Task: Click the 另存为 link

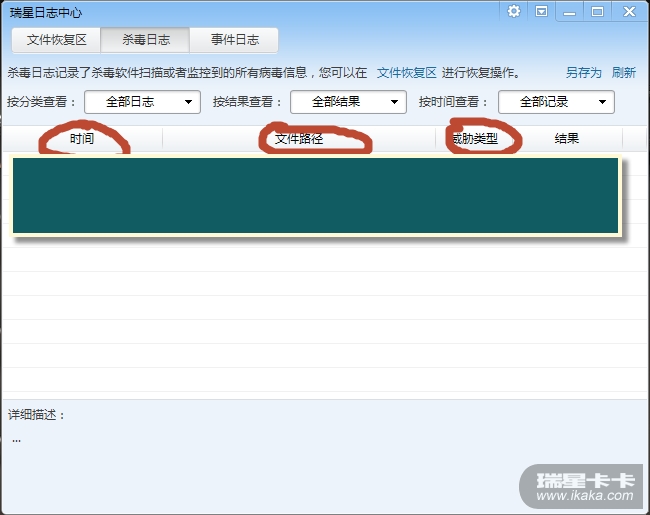Action: pyautogui.click(x=583, y=73)
